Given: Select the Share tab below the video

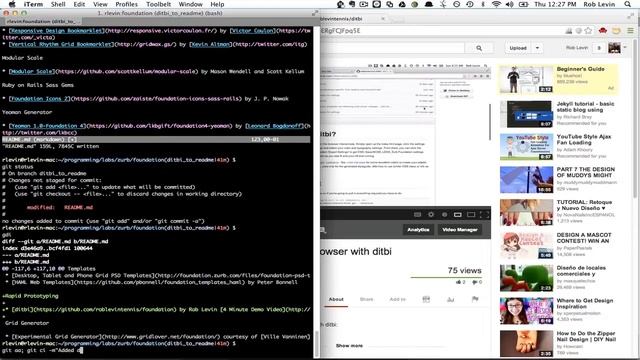Looking at the screenshot, I should [366, 299].
